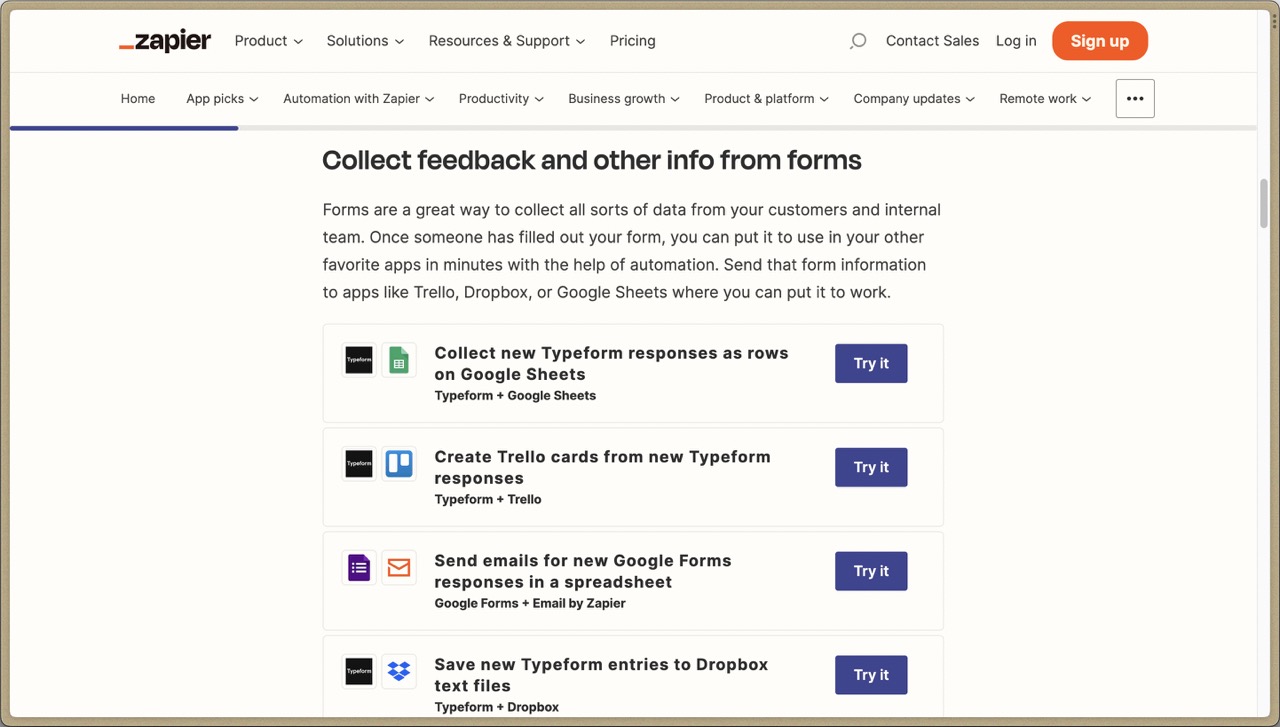Expand Resources & Support menu
The width and height of the screenshot is (1280, 727).
pos(507,41)
